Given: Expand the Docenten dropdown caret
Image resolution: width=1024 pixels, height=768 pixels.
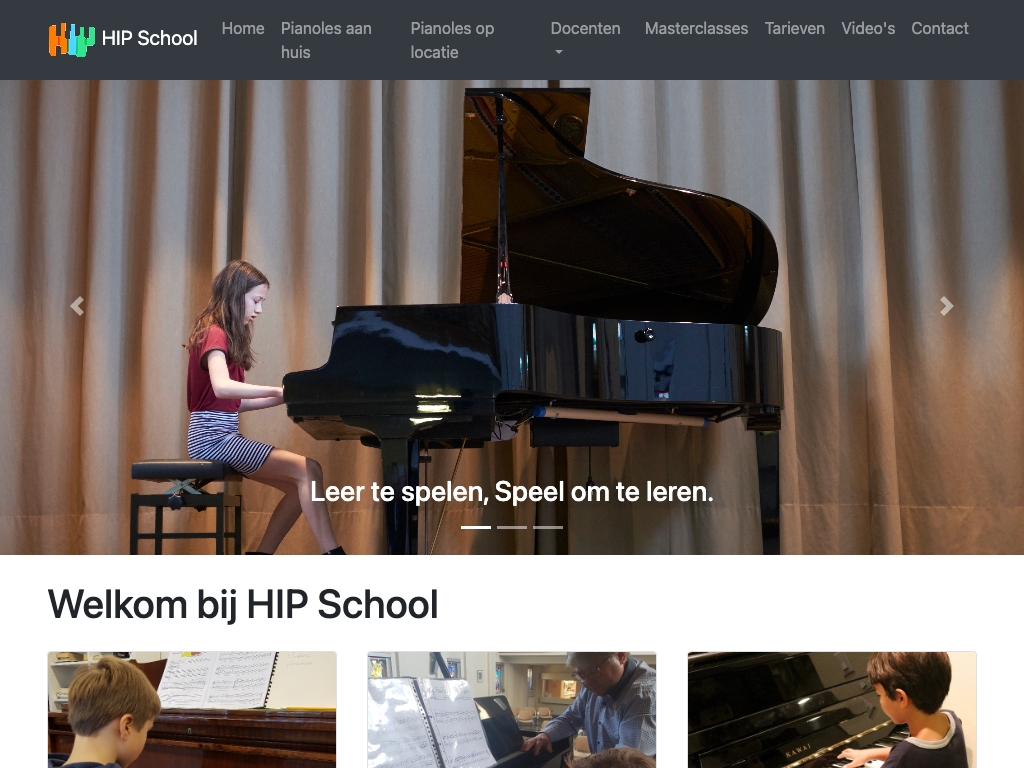Looking at the screenshot, I should pos(558,52).
